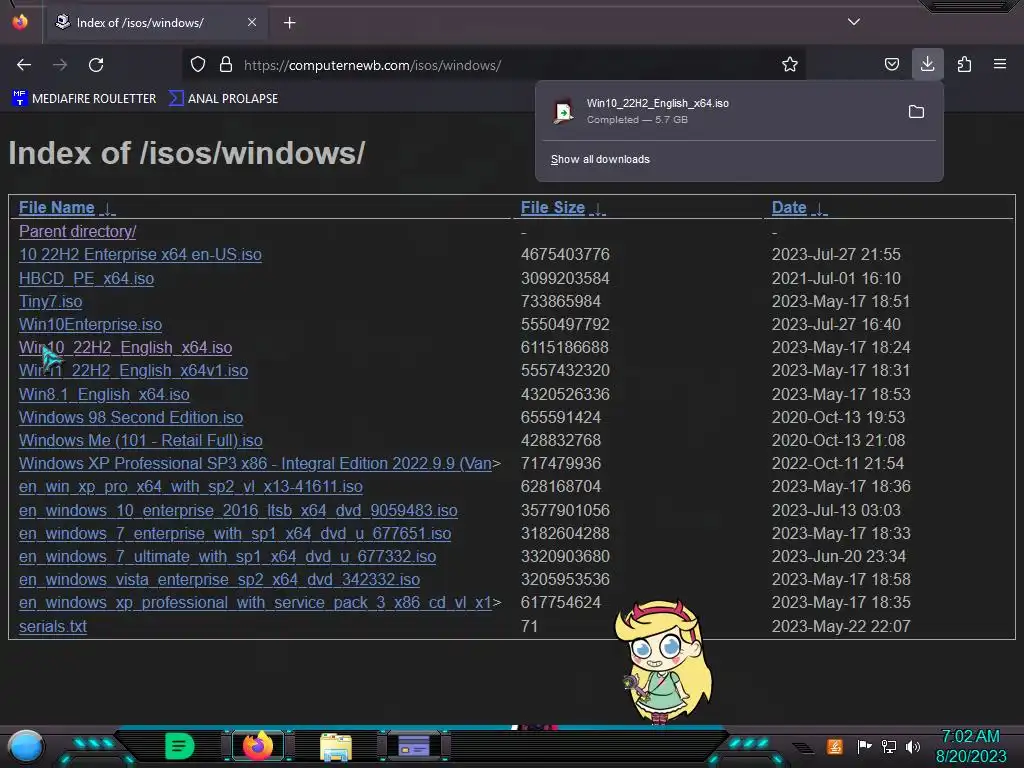Click Windows XP Professional SP3 Integral Edition link
The image size is (1024, 768).
click(255, 464)
